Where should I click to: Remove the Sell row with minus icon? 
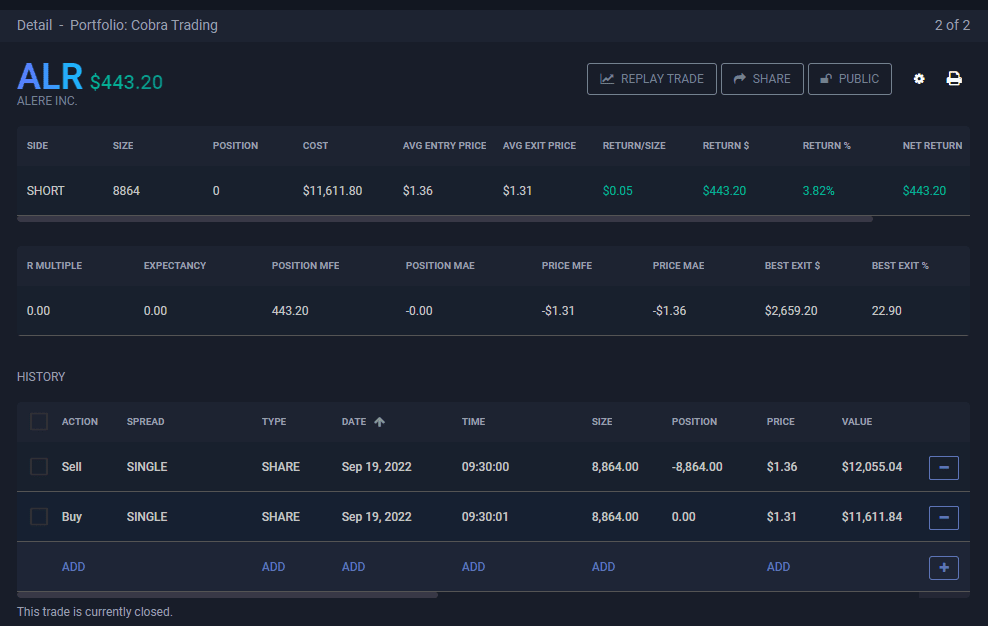pyautogui.click(x=943, y=467)
